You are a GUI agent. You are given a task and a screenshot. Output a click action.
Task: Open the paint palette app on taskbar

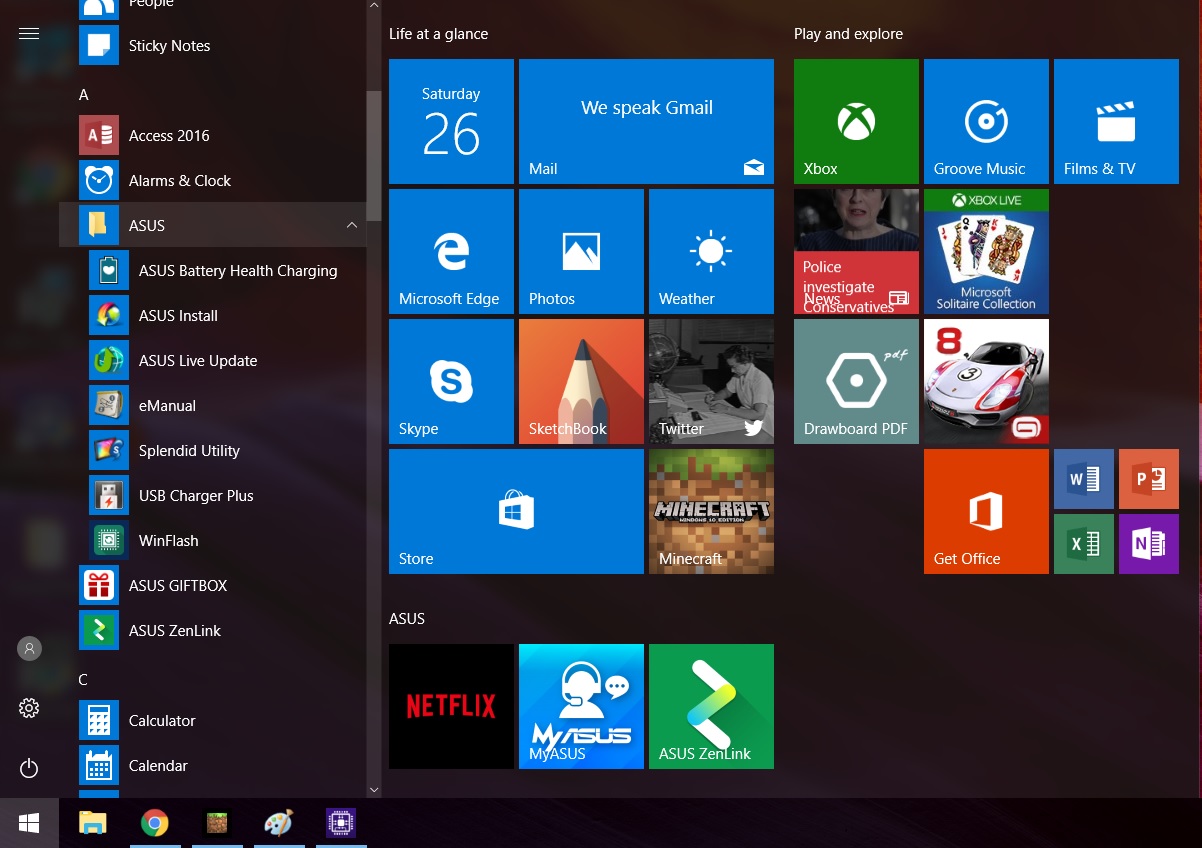pos(279,823)
